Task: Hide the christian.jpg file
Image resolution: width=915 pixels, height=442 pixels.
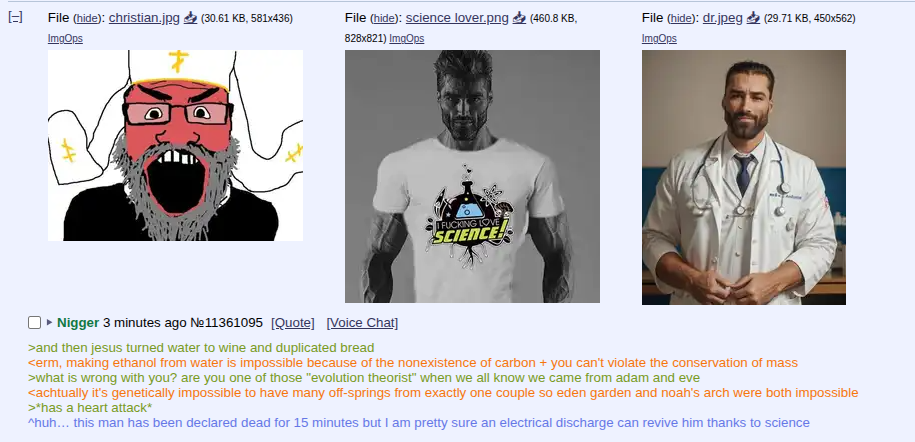Action: click(x=88, y=19)
